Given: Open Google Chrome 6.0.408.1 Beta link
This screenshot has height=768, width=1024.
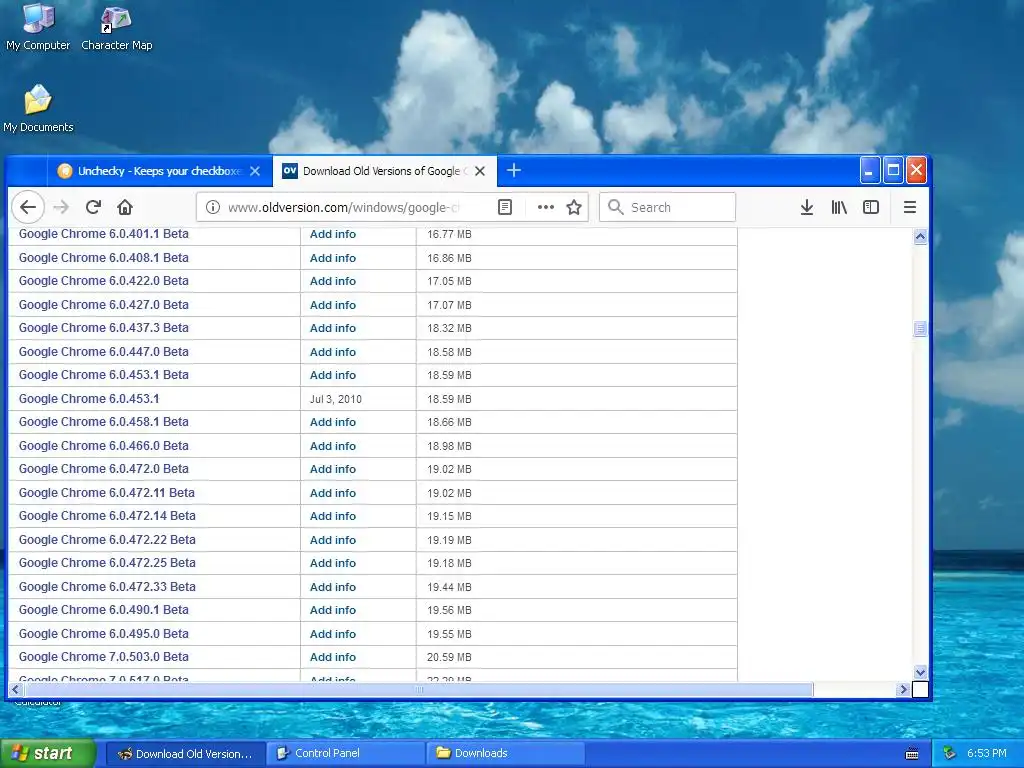Looking at the screenshot, I should tap(103, 257).
